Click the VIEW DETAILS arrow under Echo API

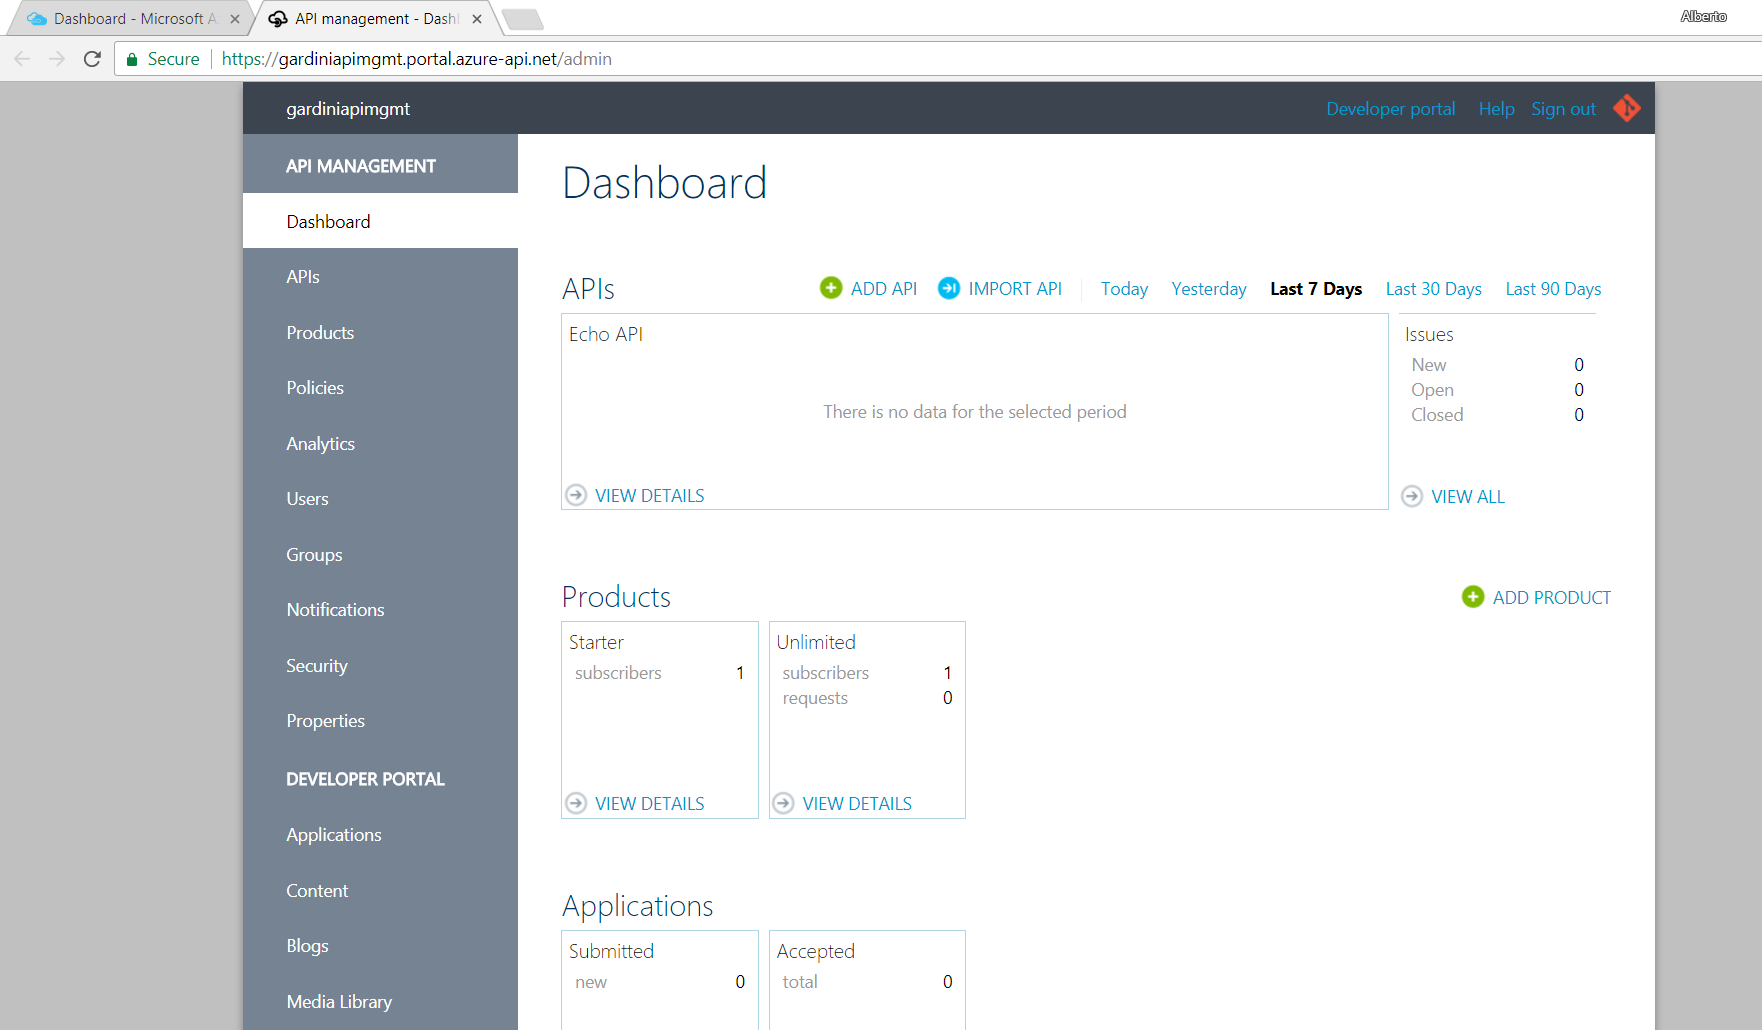pos(576,495)
